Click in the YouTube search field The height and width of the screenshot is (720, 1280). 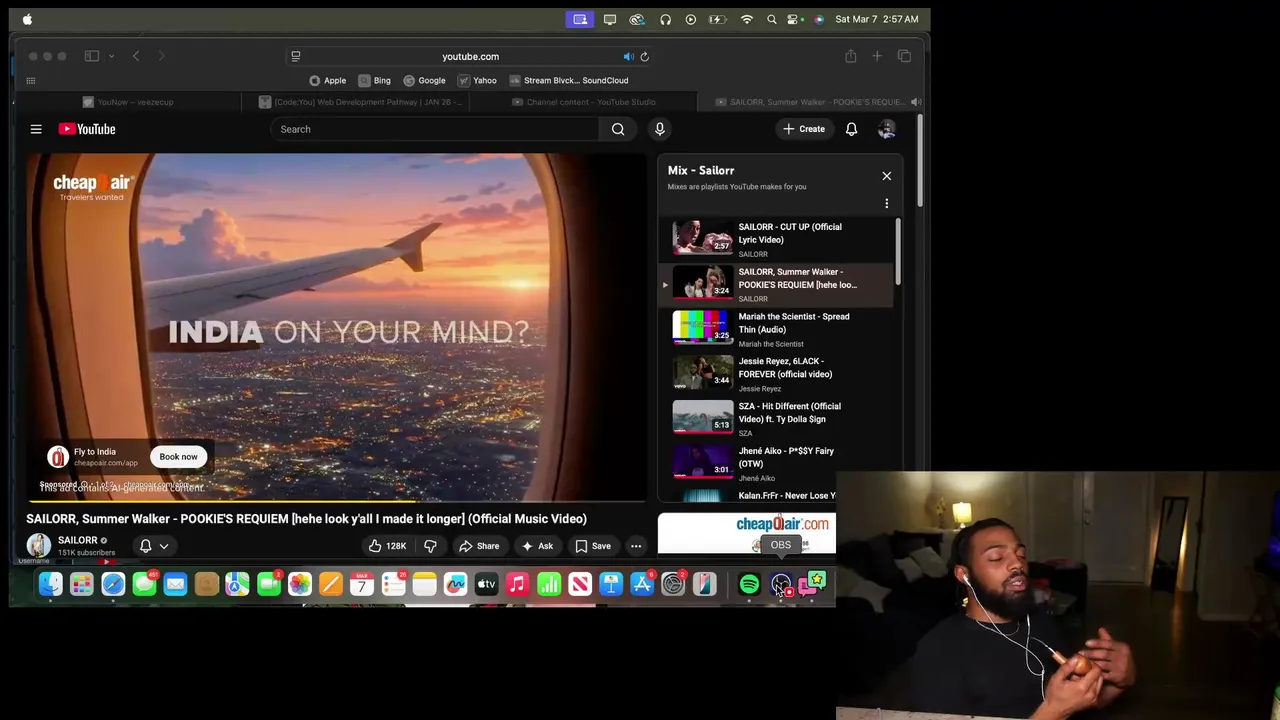click(435, 129)
